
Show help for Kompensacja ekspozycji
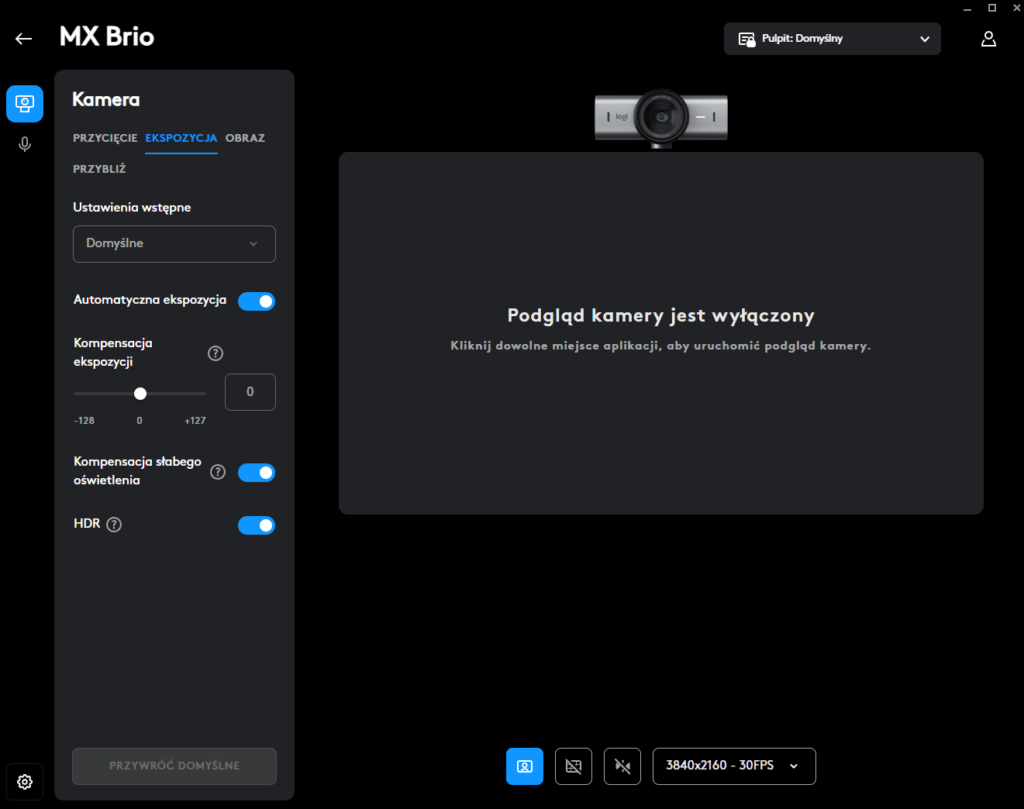pyautogui.click(x=216, y=353)
